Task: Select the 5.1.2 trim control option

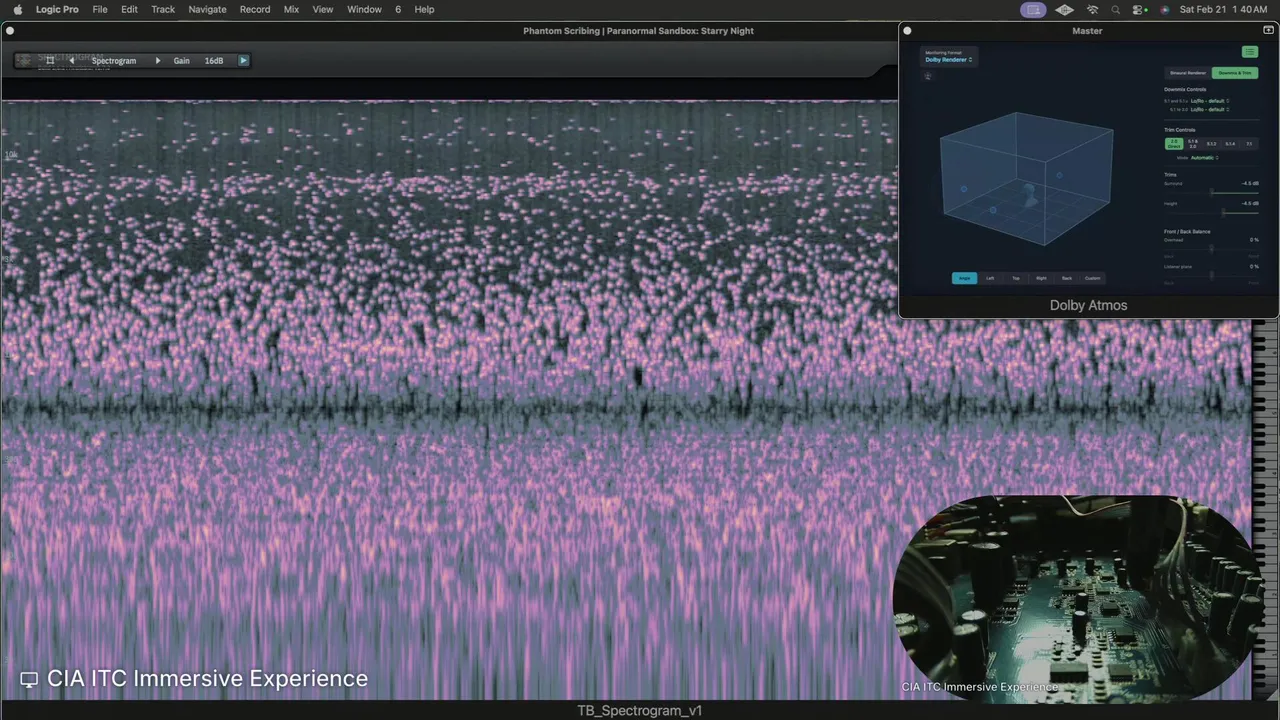Action: (x=1211, y=143)
